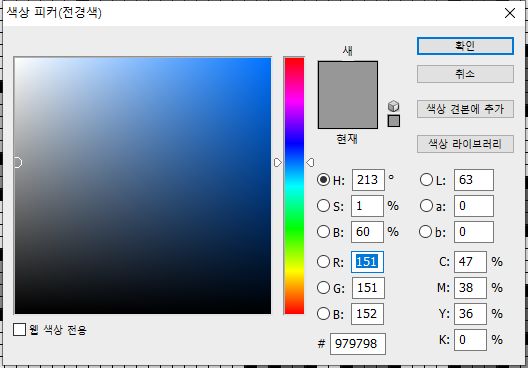Select the R red radio button
The image size is (528, 368).
(x=323, y=262)
